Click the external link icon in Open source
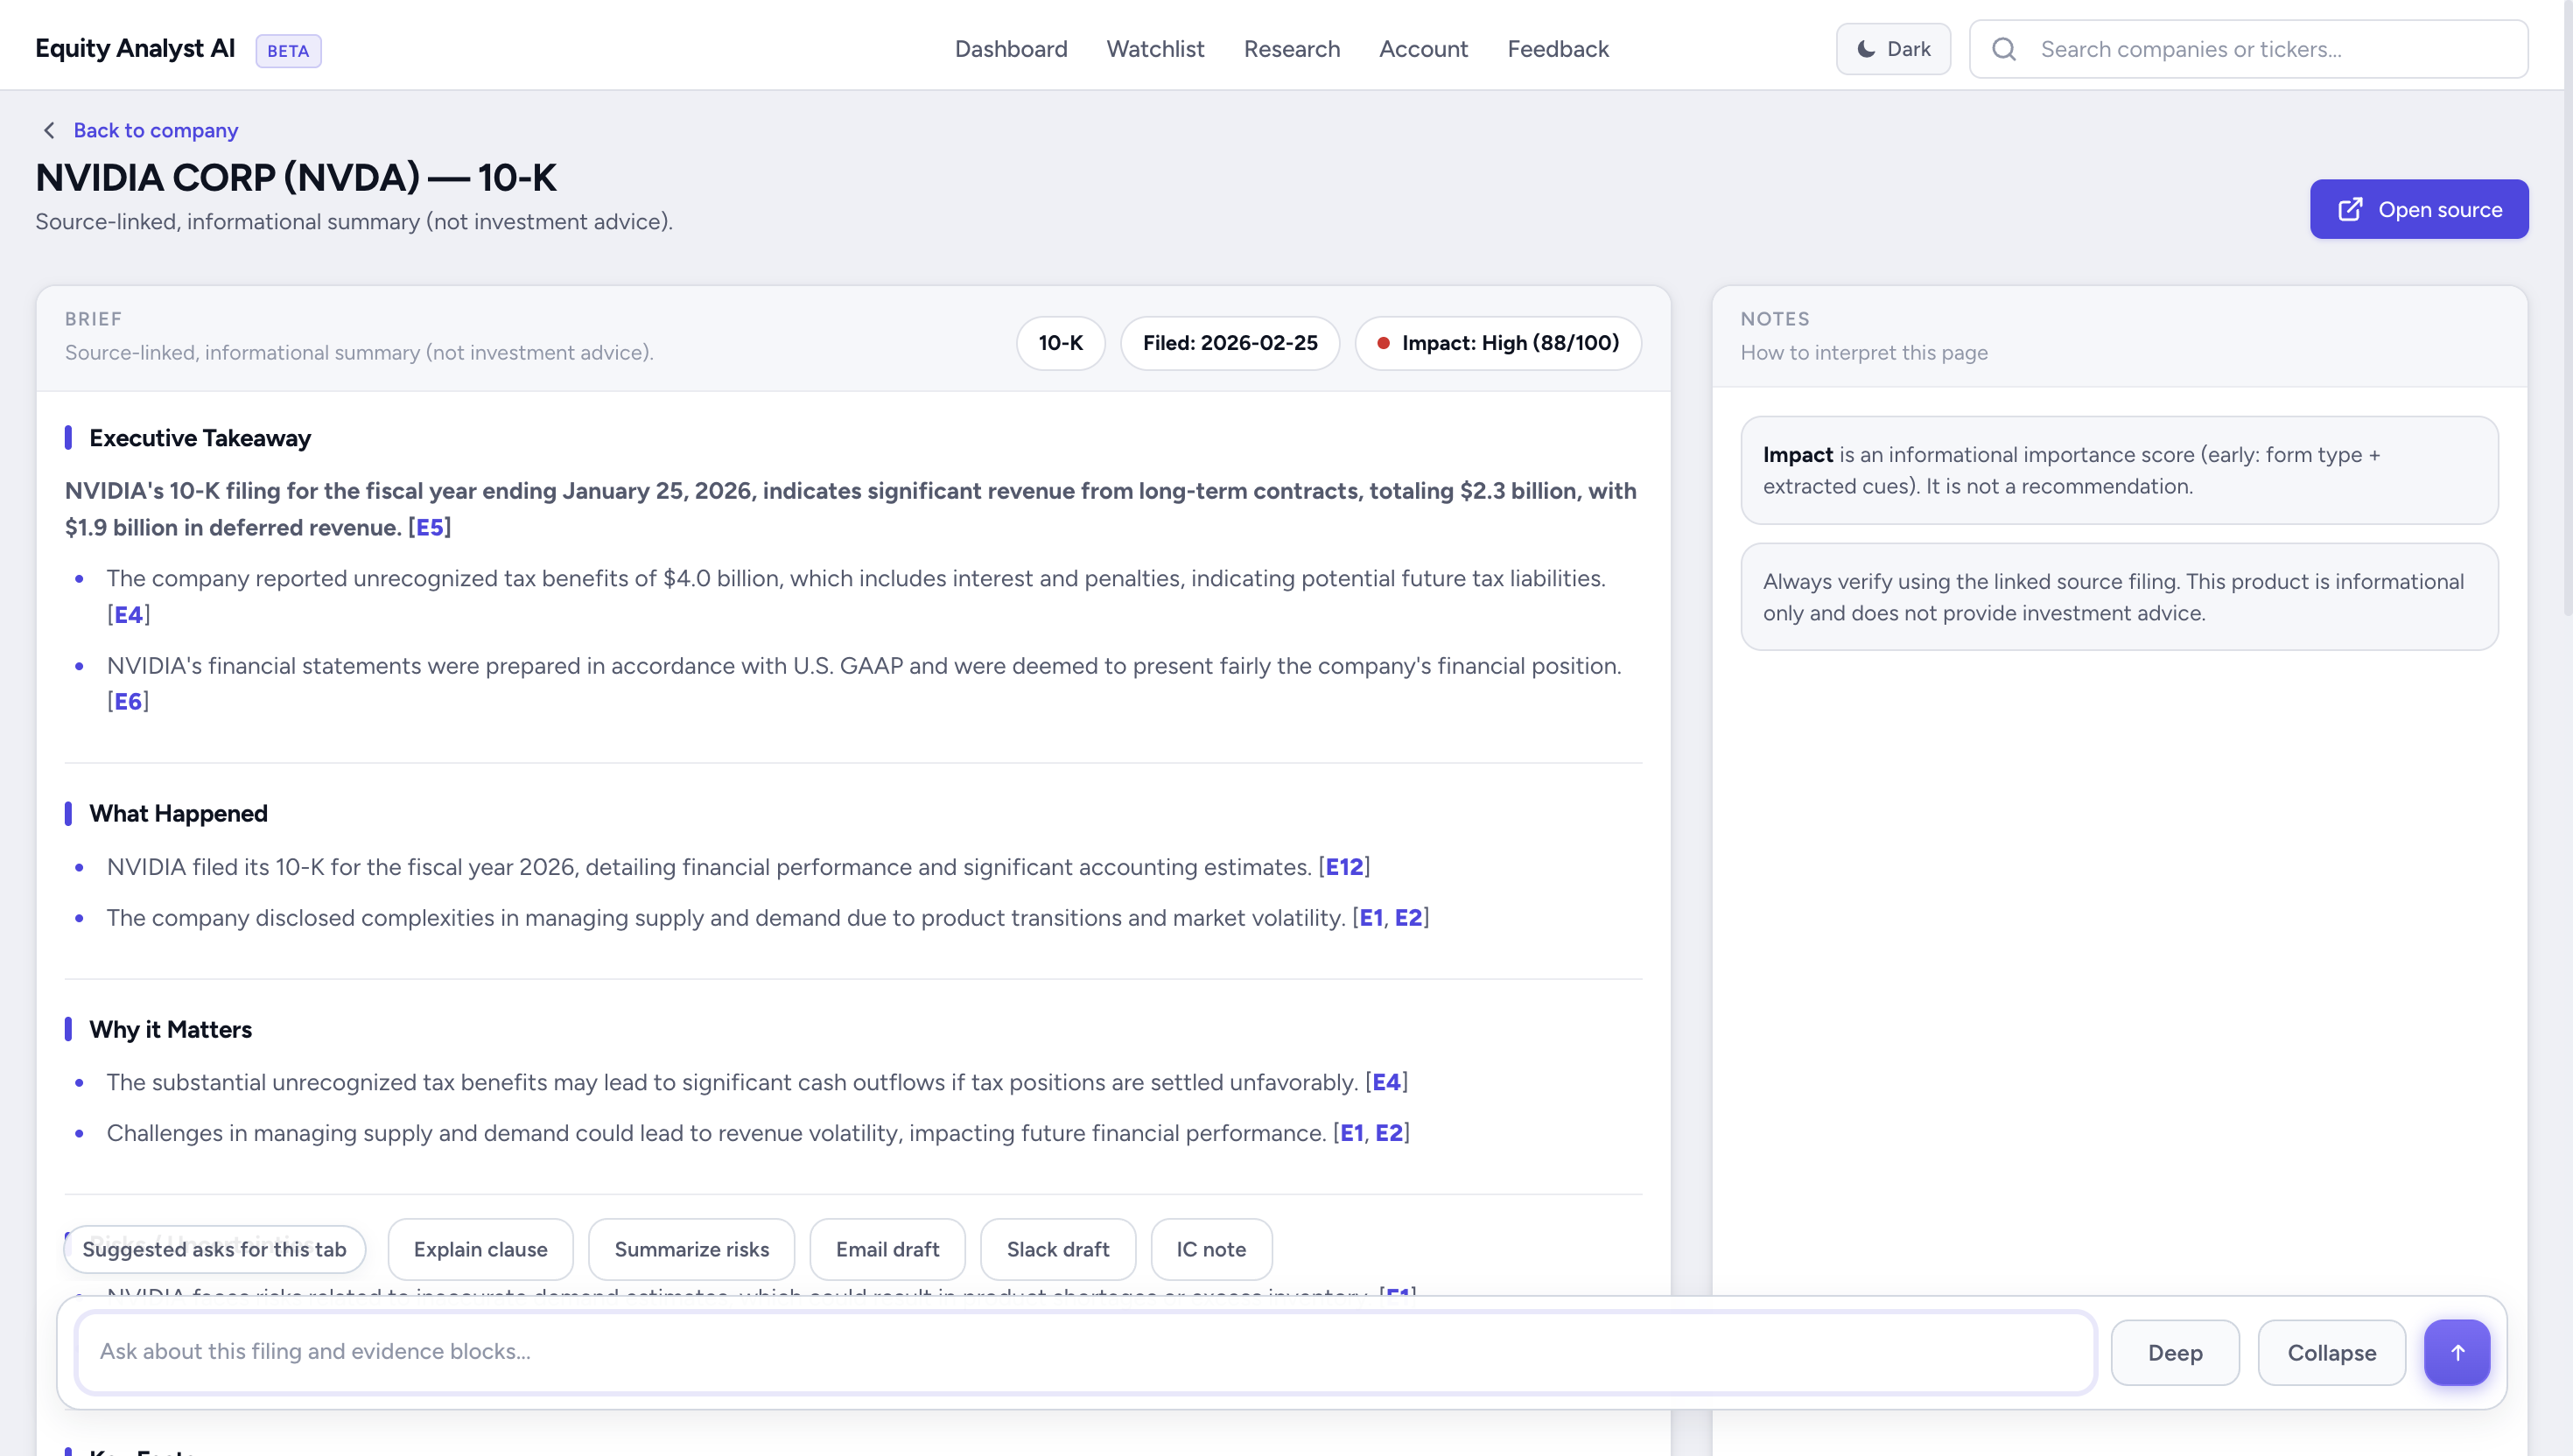The height and width of the screenshot is (1456, 2573). [2350, 209]
